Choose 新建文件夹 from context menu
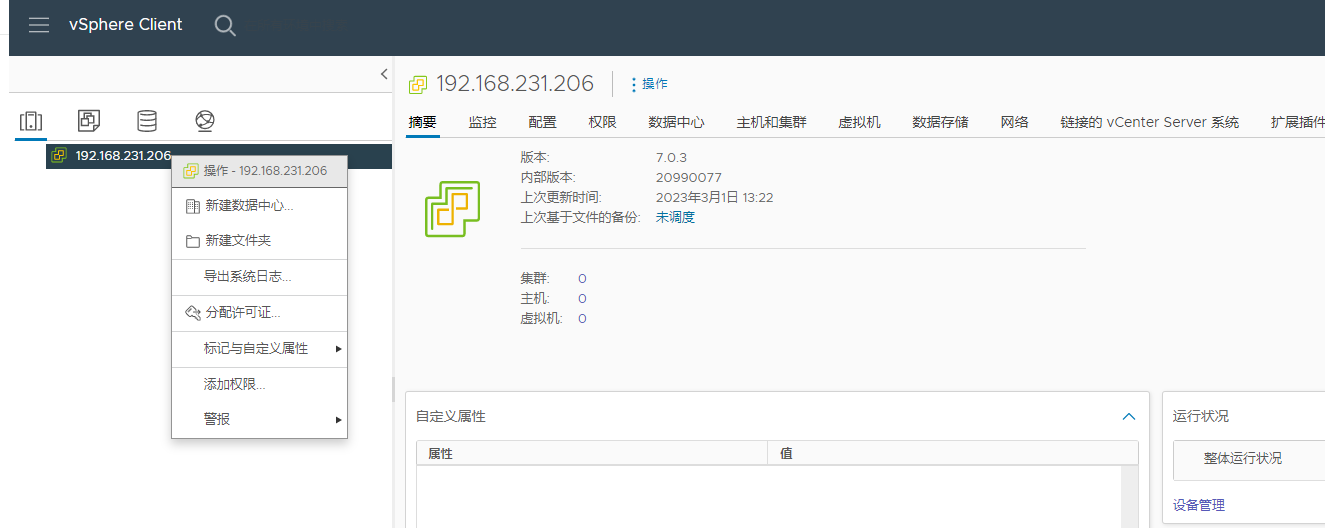 tap(259, 241)
